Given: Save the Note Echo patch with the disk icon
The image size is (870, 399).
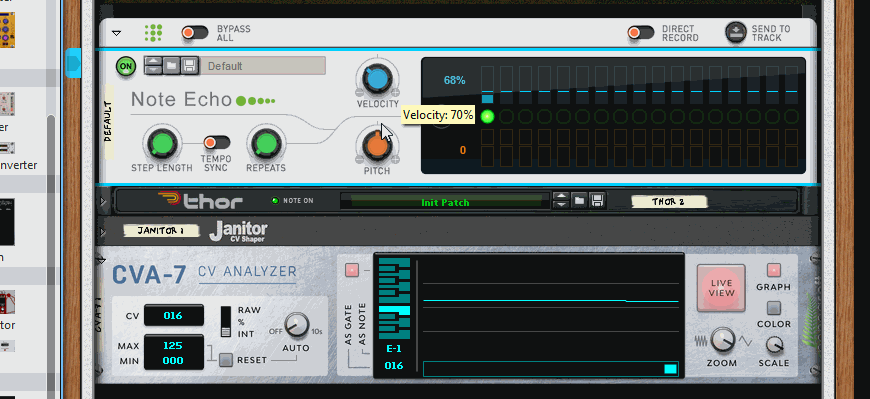Looking at the screenshot, I should pyautogui.click(x=189, y=66).
